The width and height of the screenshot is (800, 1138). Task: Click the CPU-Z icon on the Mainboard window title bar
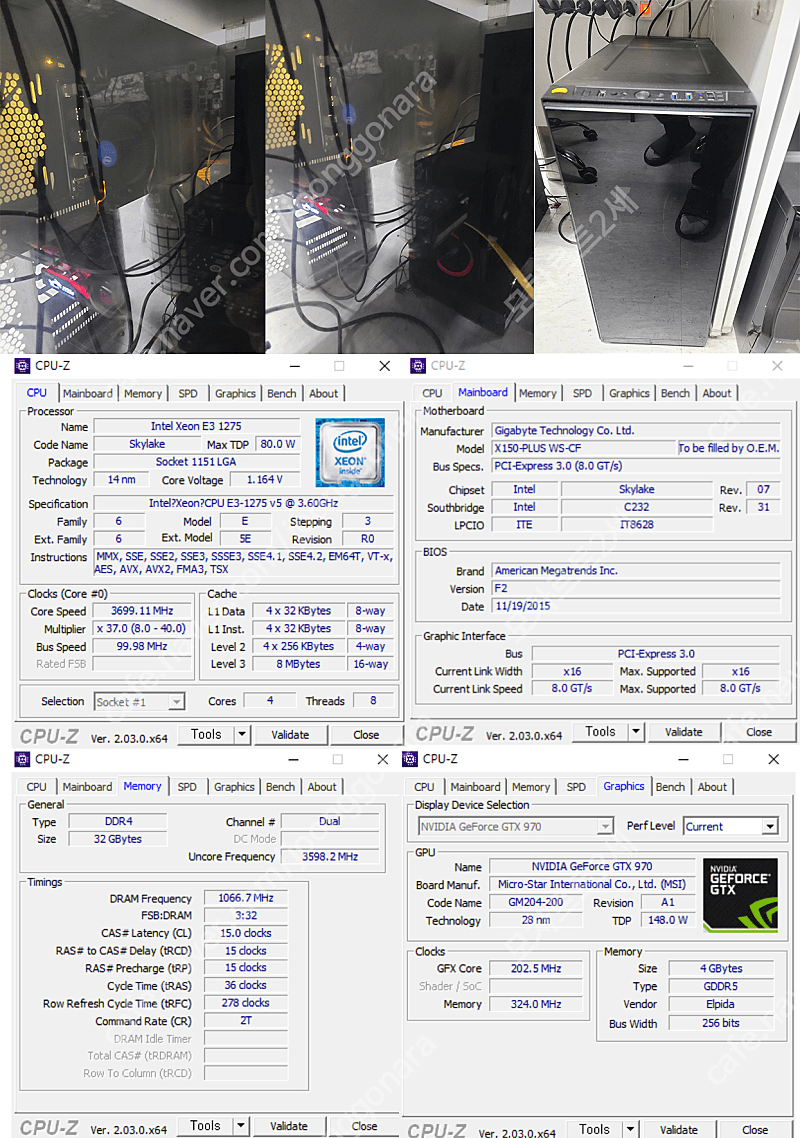pyautogui.click(x=419, y=365)
